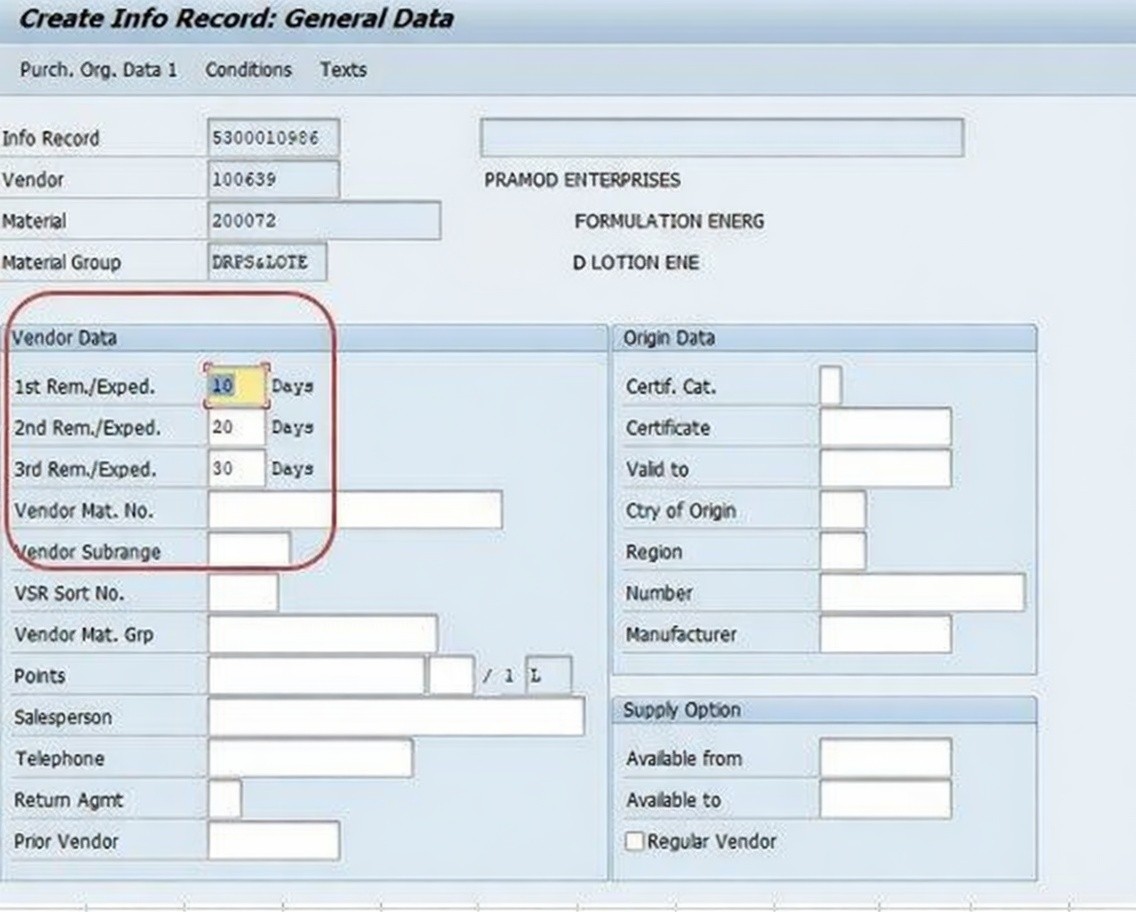Select the Vendor Subrange field

[249, 551]
